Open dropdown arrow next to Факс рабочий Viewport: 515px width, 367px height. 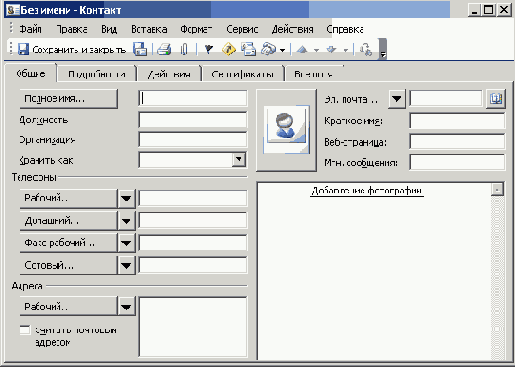point(126,243)
